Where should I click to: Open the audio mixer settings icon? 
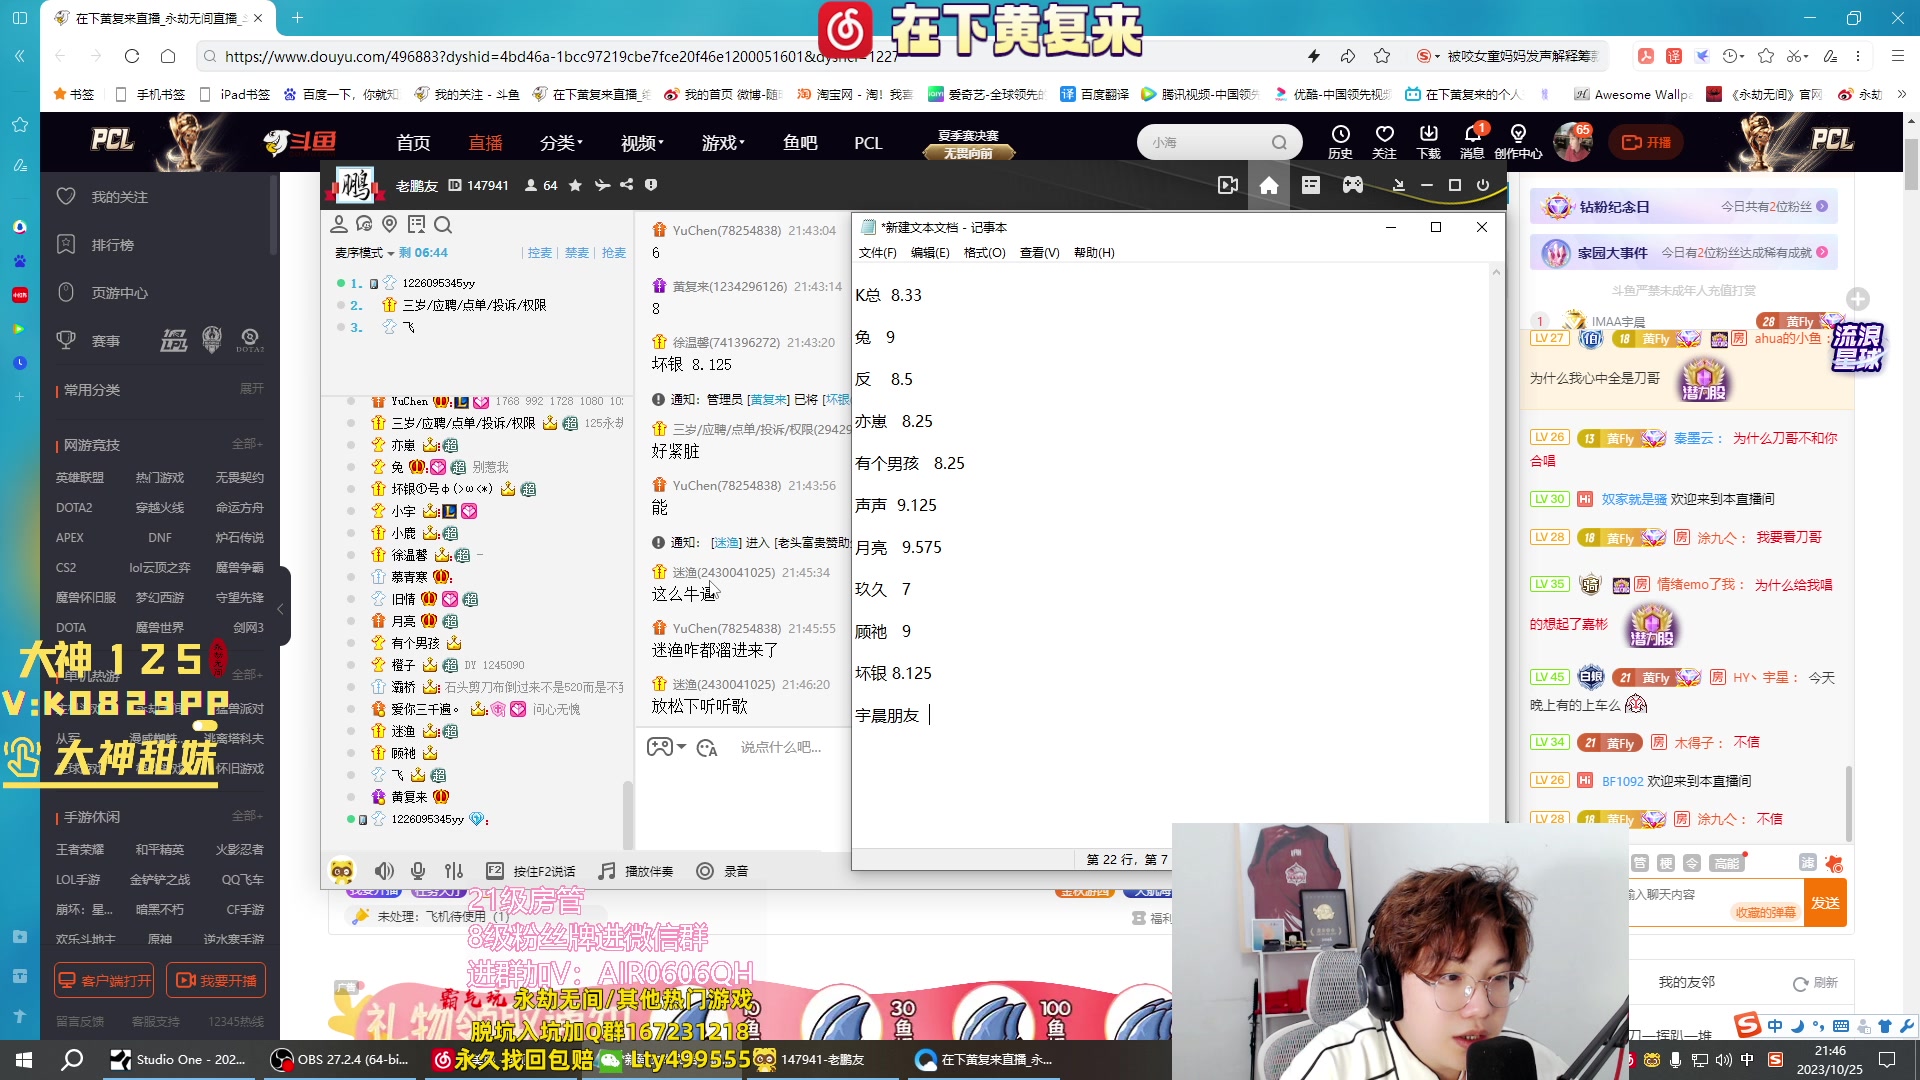coord(454,871)
